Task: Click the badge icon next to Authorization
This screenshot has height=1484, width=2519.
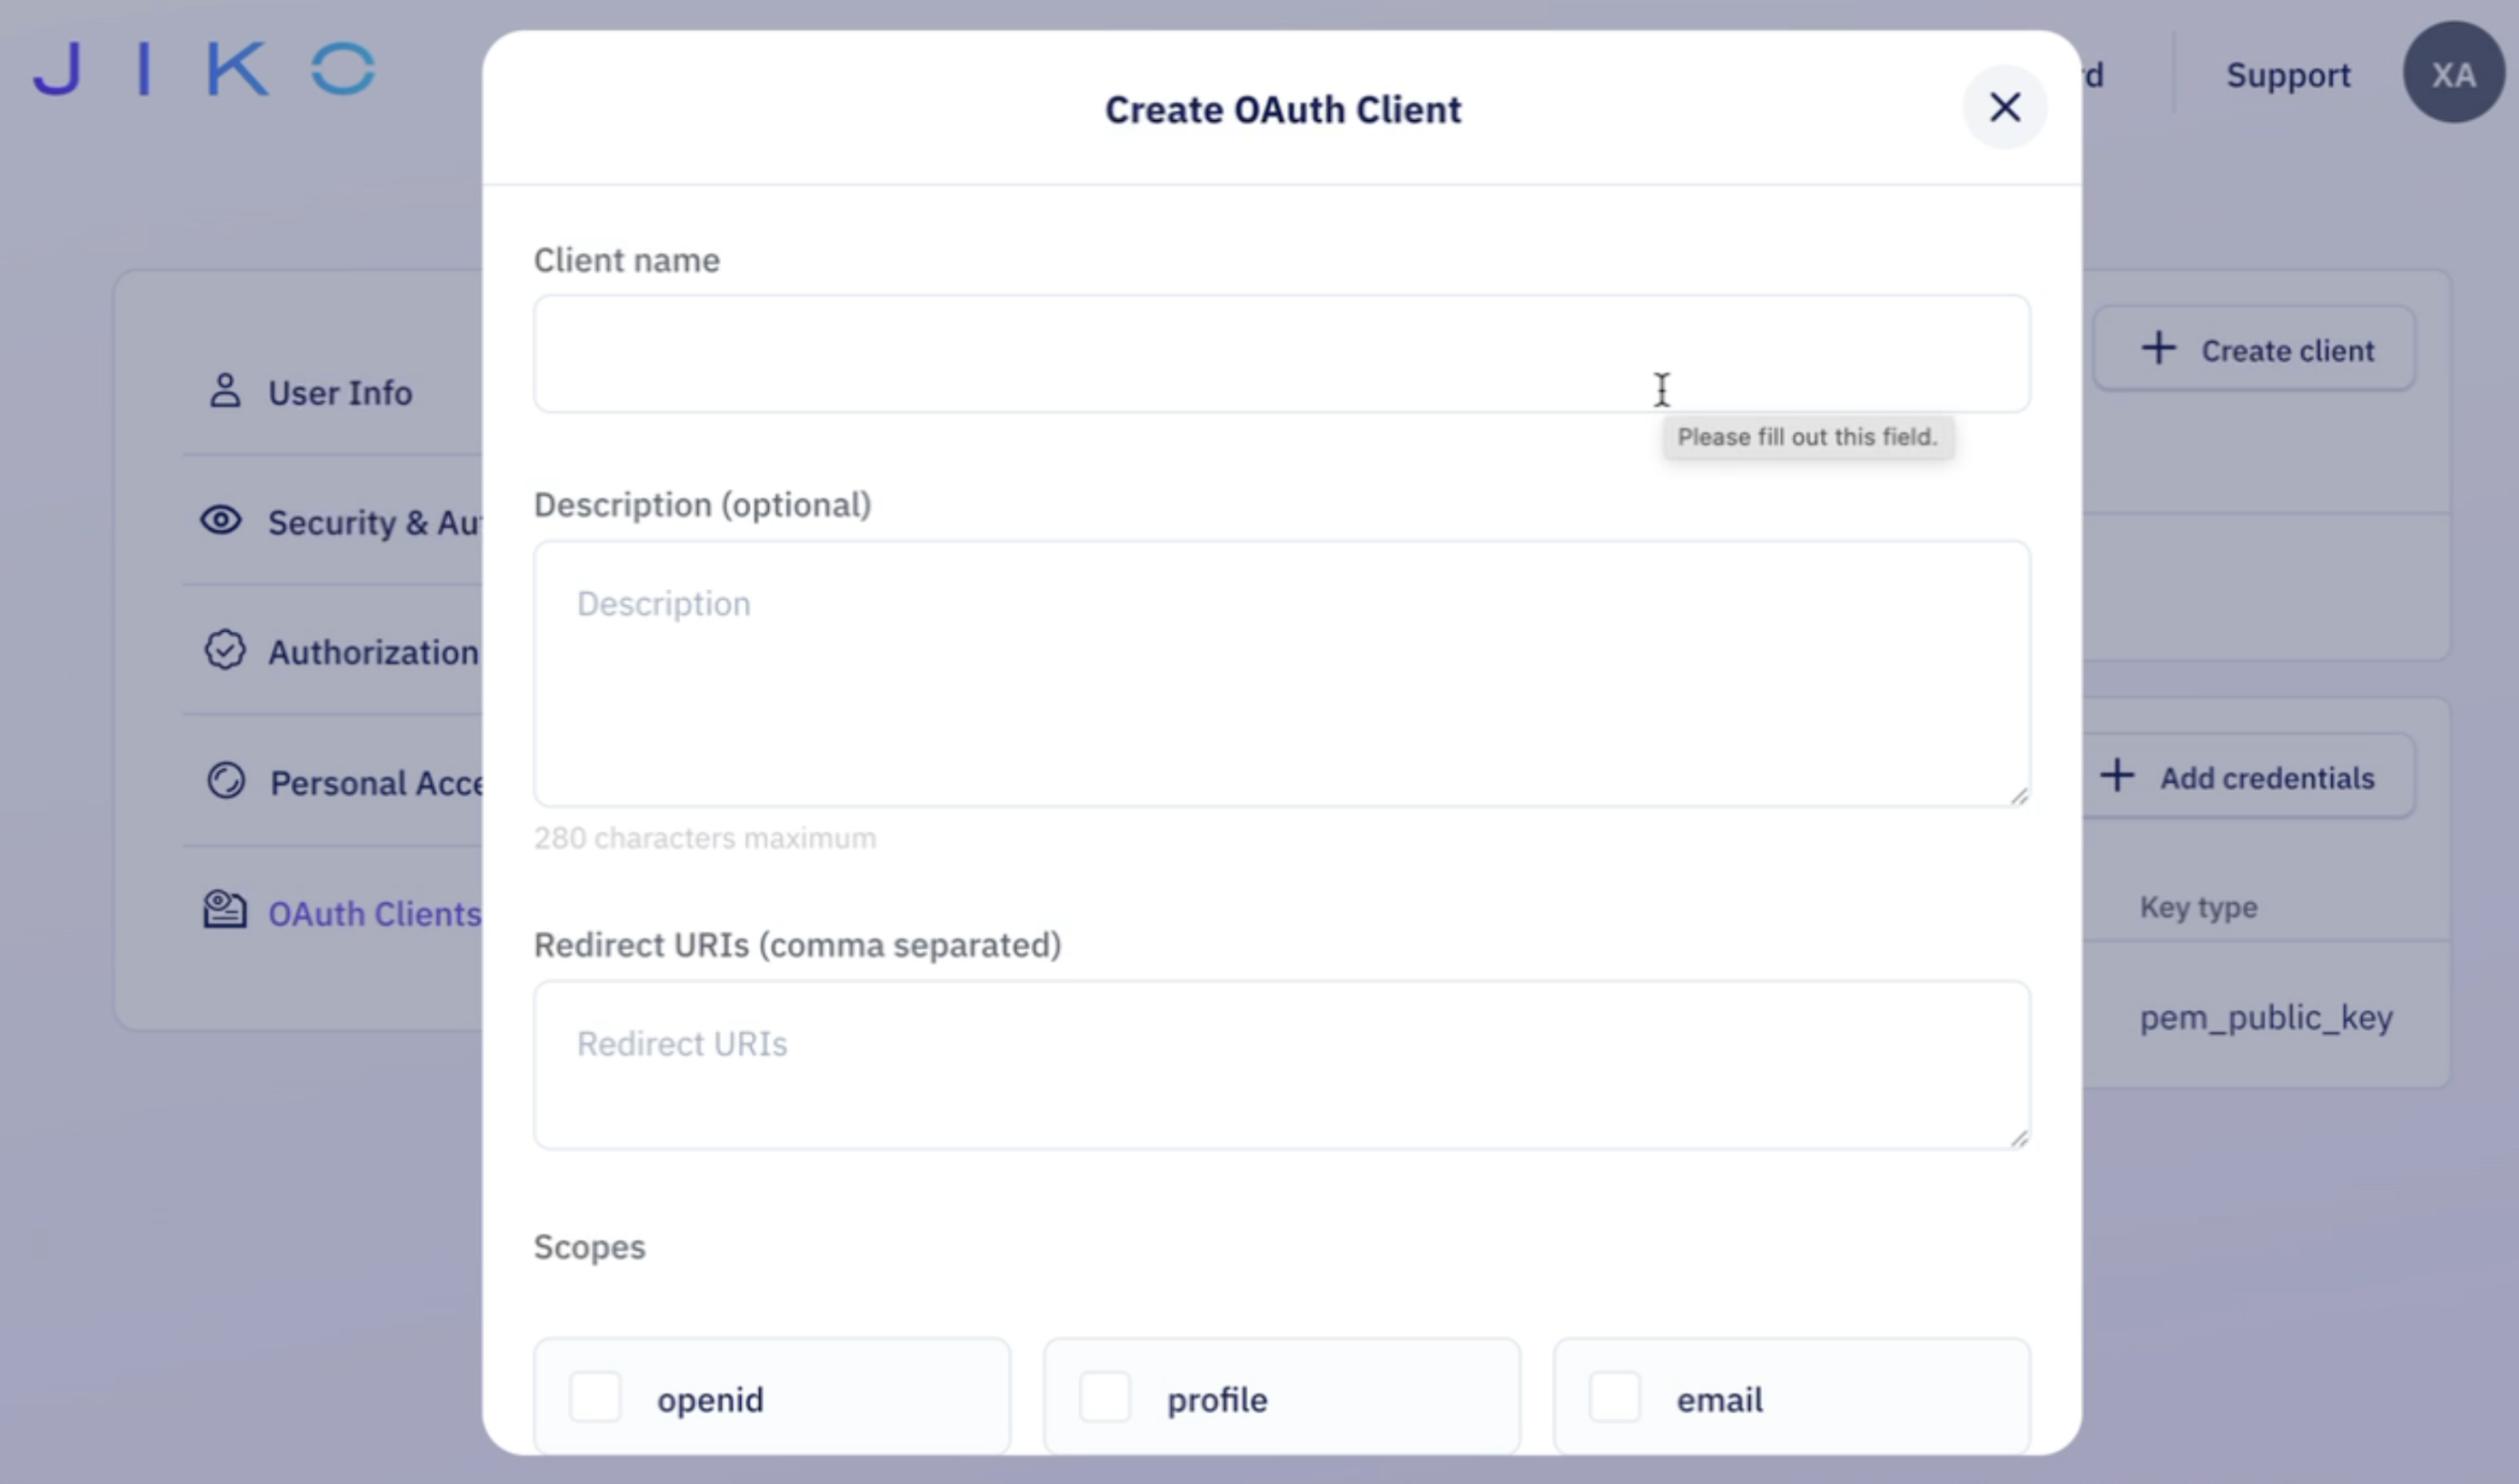Action: coord(224,650)
